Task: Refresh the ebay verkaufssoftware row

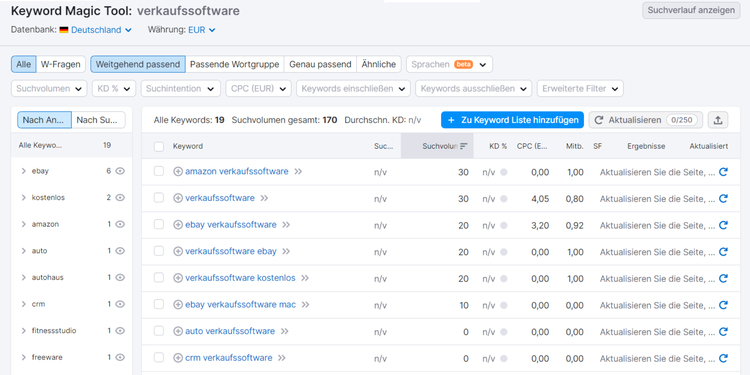Action: click(723, 225)
